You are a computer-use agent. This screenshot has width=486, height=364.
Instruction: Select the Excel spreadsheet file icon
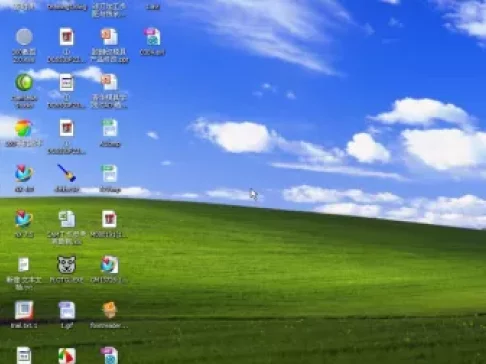pos(67,219)
